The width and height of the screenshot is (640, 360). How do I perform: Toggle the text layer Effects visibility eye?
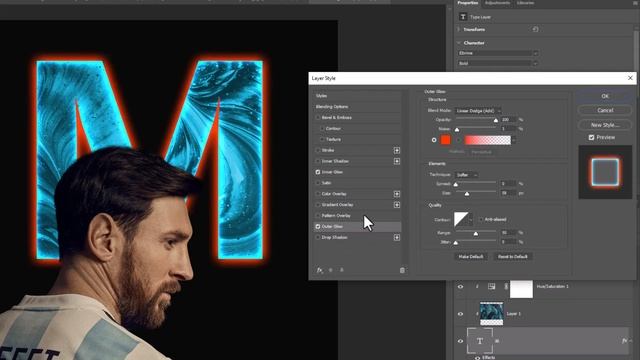click(477, 358)
